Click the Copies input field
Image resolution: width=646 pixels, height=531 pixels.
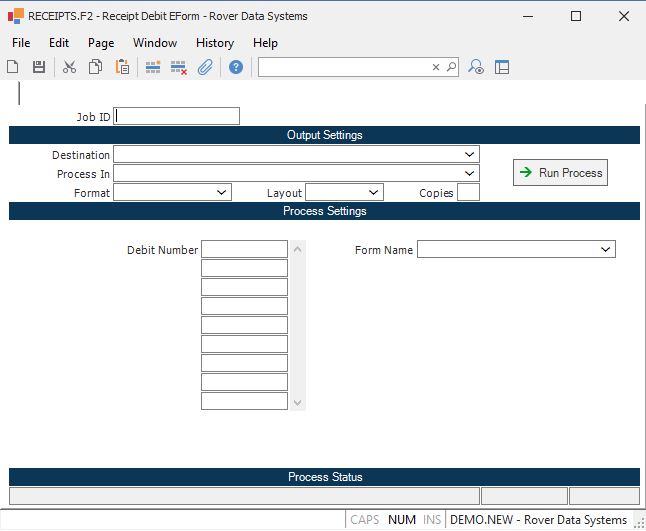468,192
